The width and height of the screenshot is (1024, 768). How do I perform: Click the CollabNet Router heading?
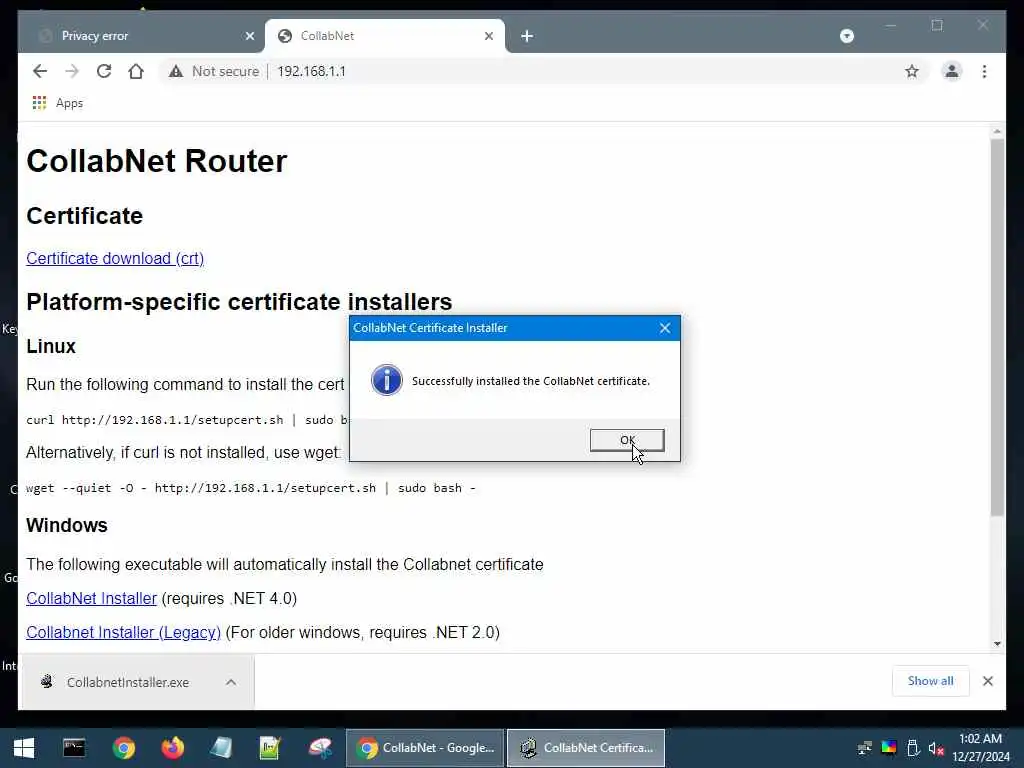point(157,161)
